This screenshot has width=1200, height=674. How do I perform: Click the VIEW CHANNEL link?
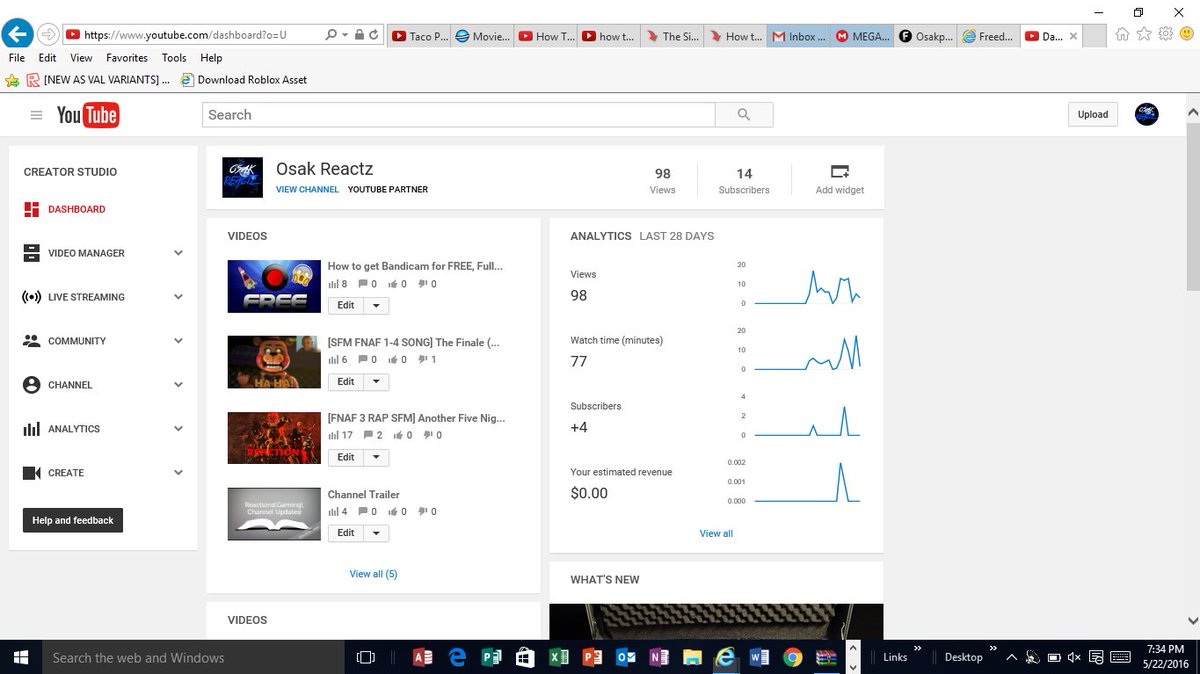pos(307,190)
